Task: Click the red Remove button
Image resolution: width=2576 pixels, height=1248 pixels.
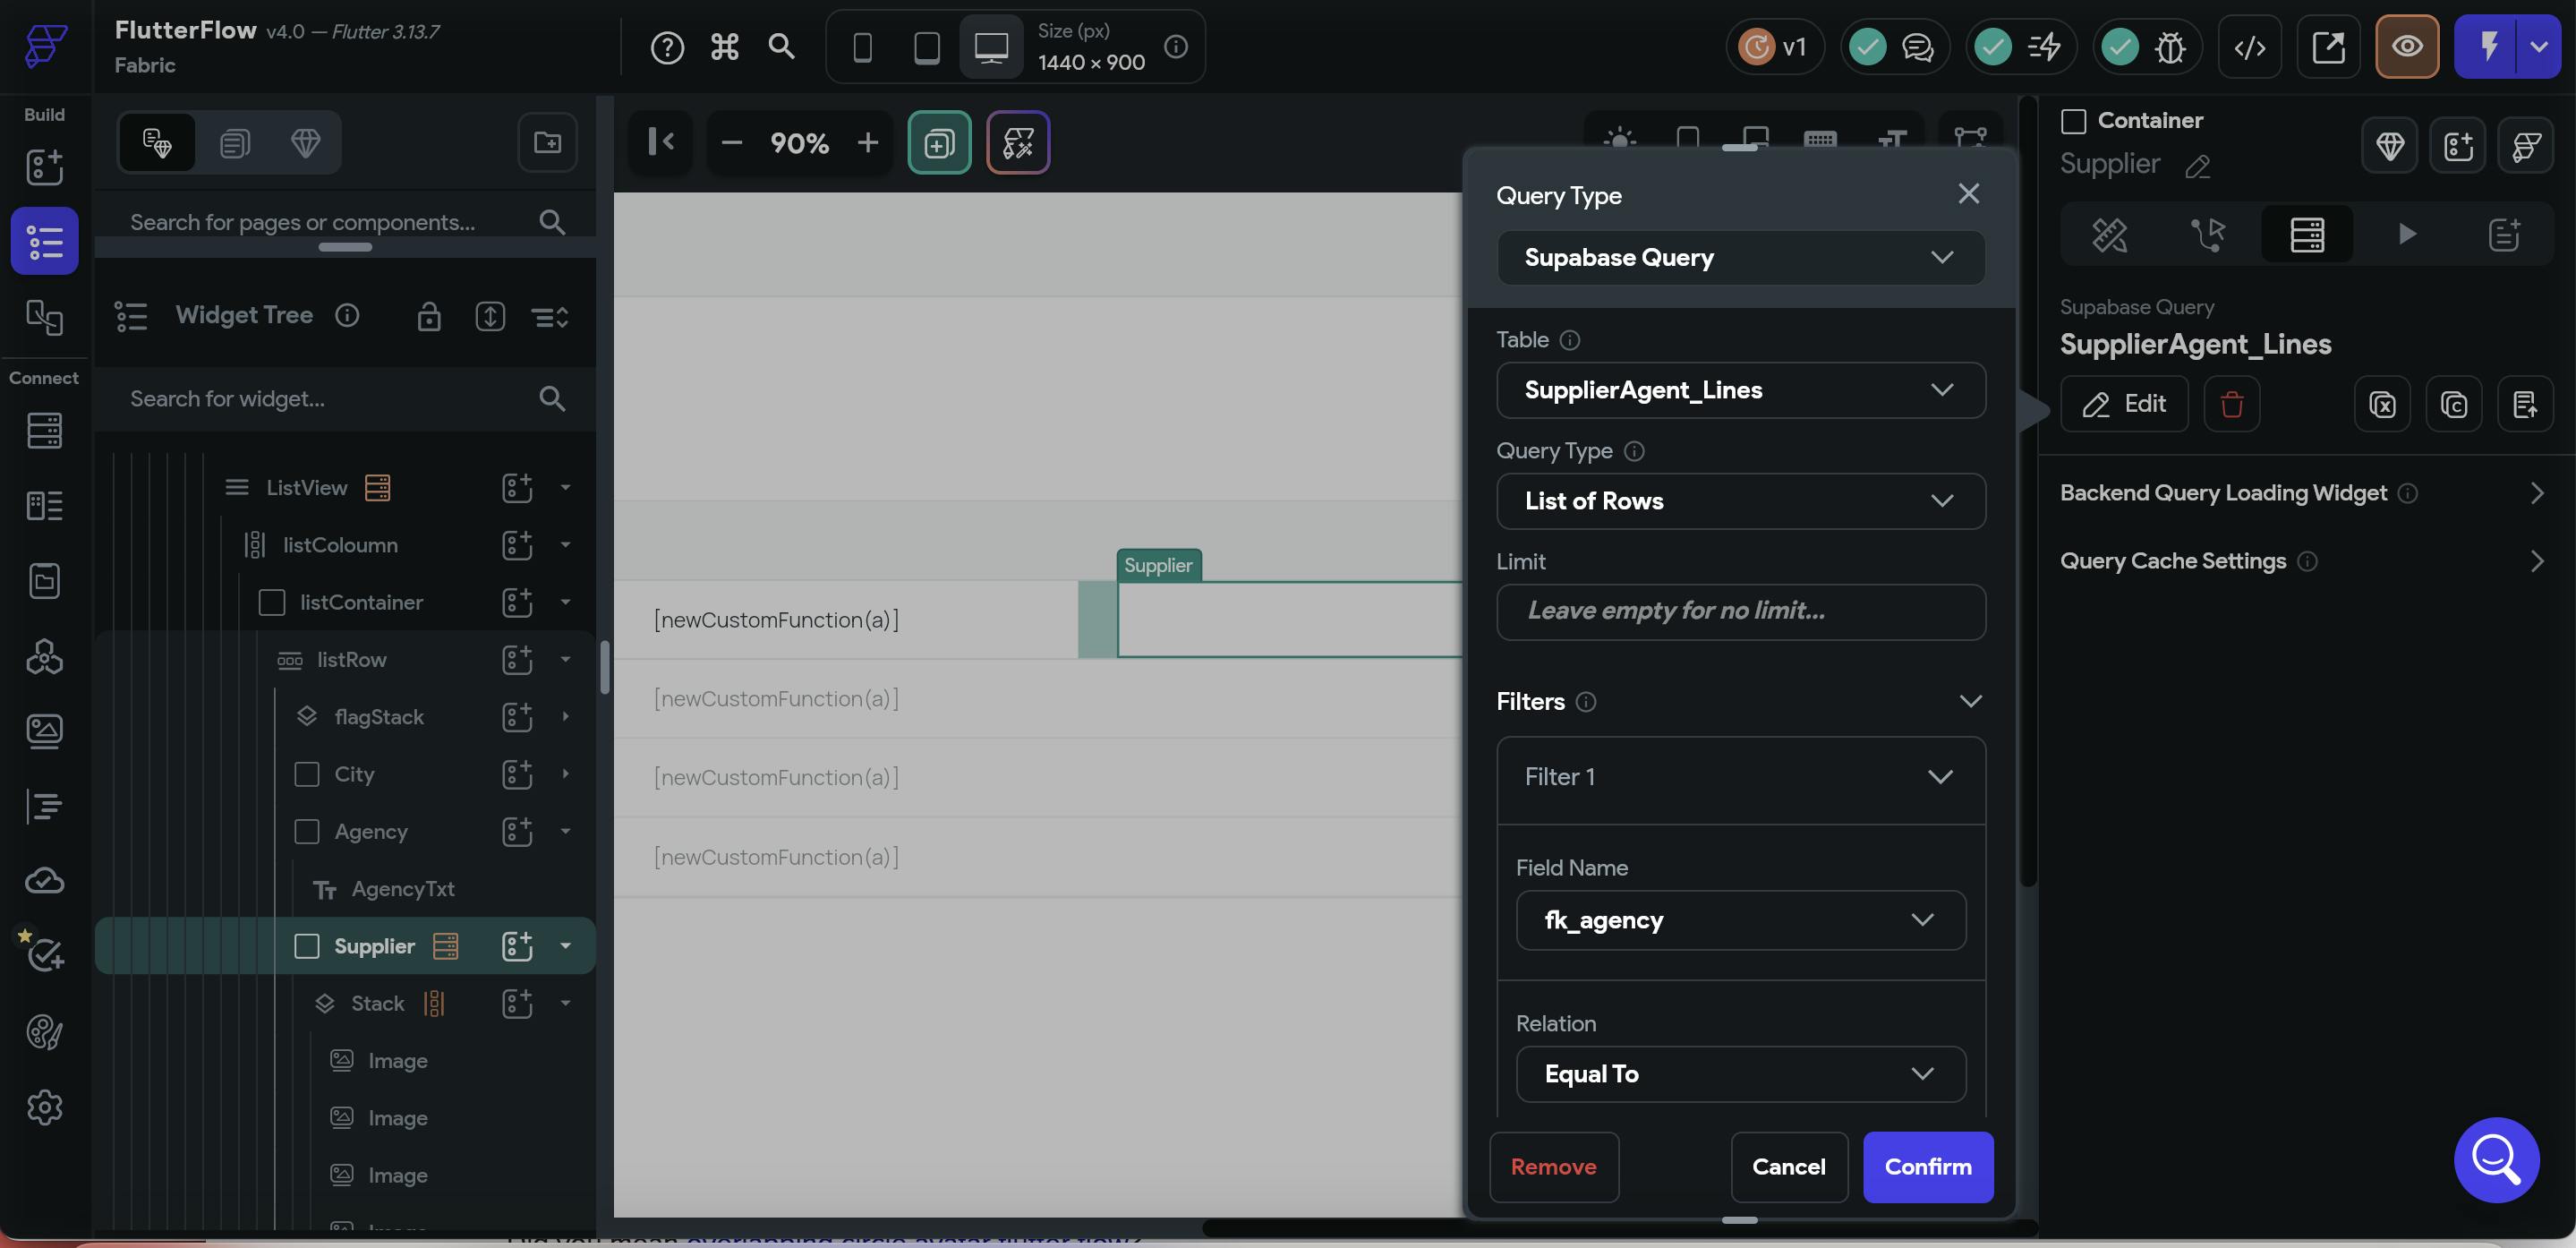Action: click(1553, 1167)
